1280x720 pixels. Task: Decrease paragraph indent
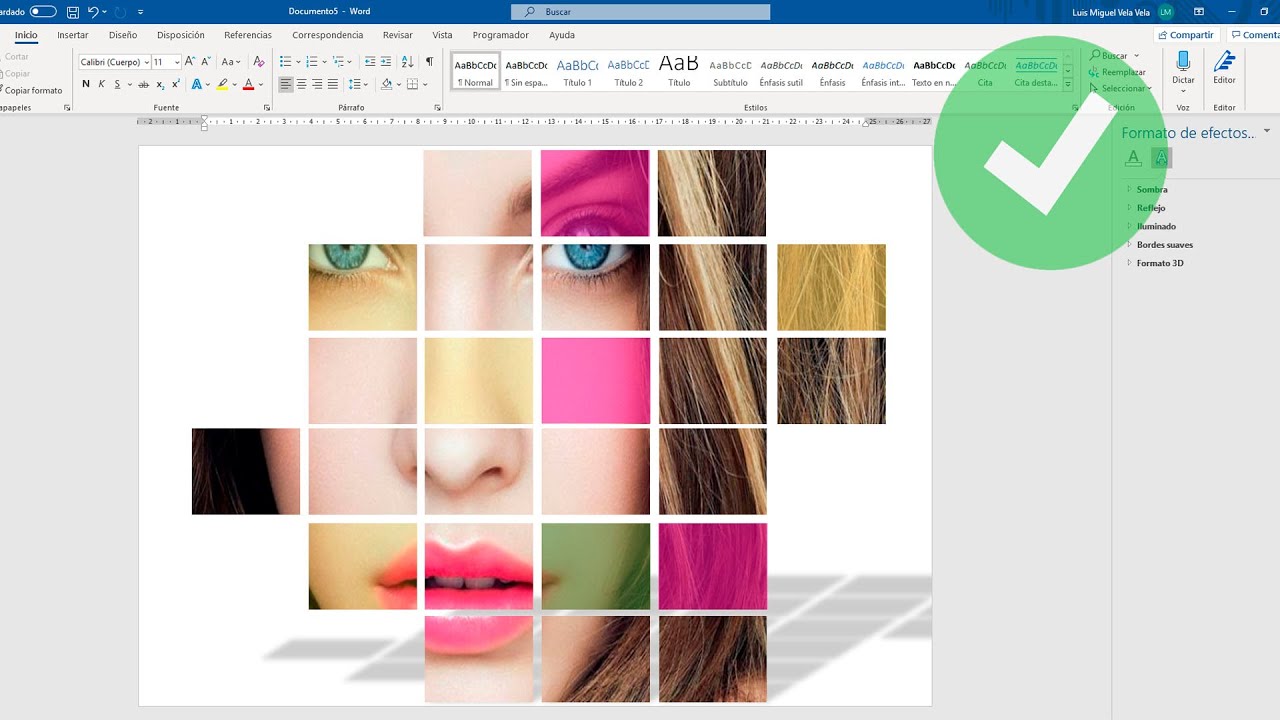[x=370, y=62]
